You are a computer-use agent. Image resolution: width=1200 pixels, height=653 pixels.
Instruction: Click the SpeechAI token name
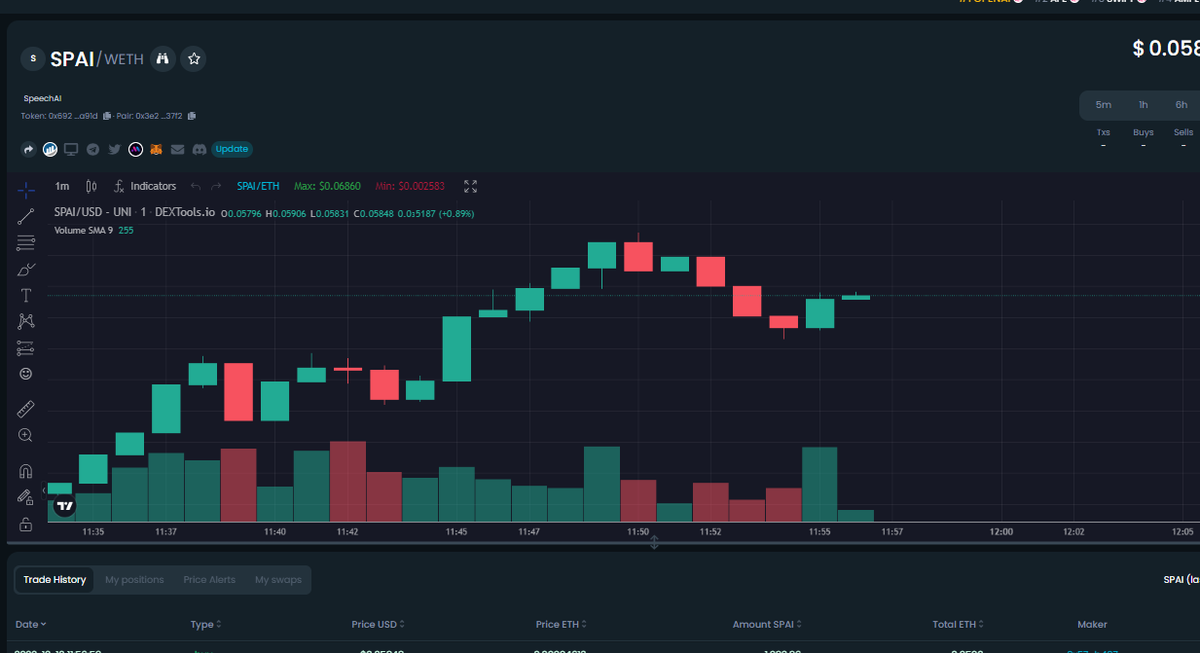tap(42, 99)
